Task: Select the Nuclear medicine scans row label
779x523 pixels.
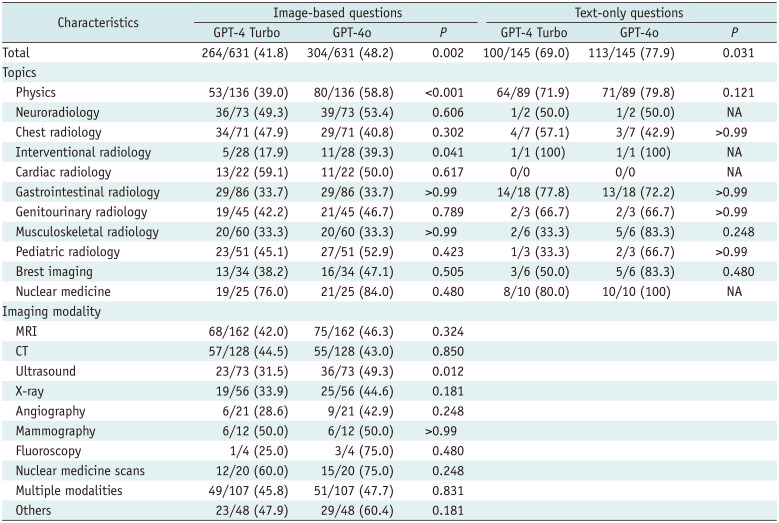Action: click(80, 471)
